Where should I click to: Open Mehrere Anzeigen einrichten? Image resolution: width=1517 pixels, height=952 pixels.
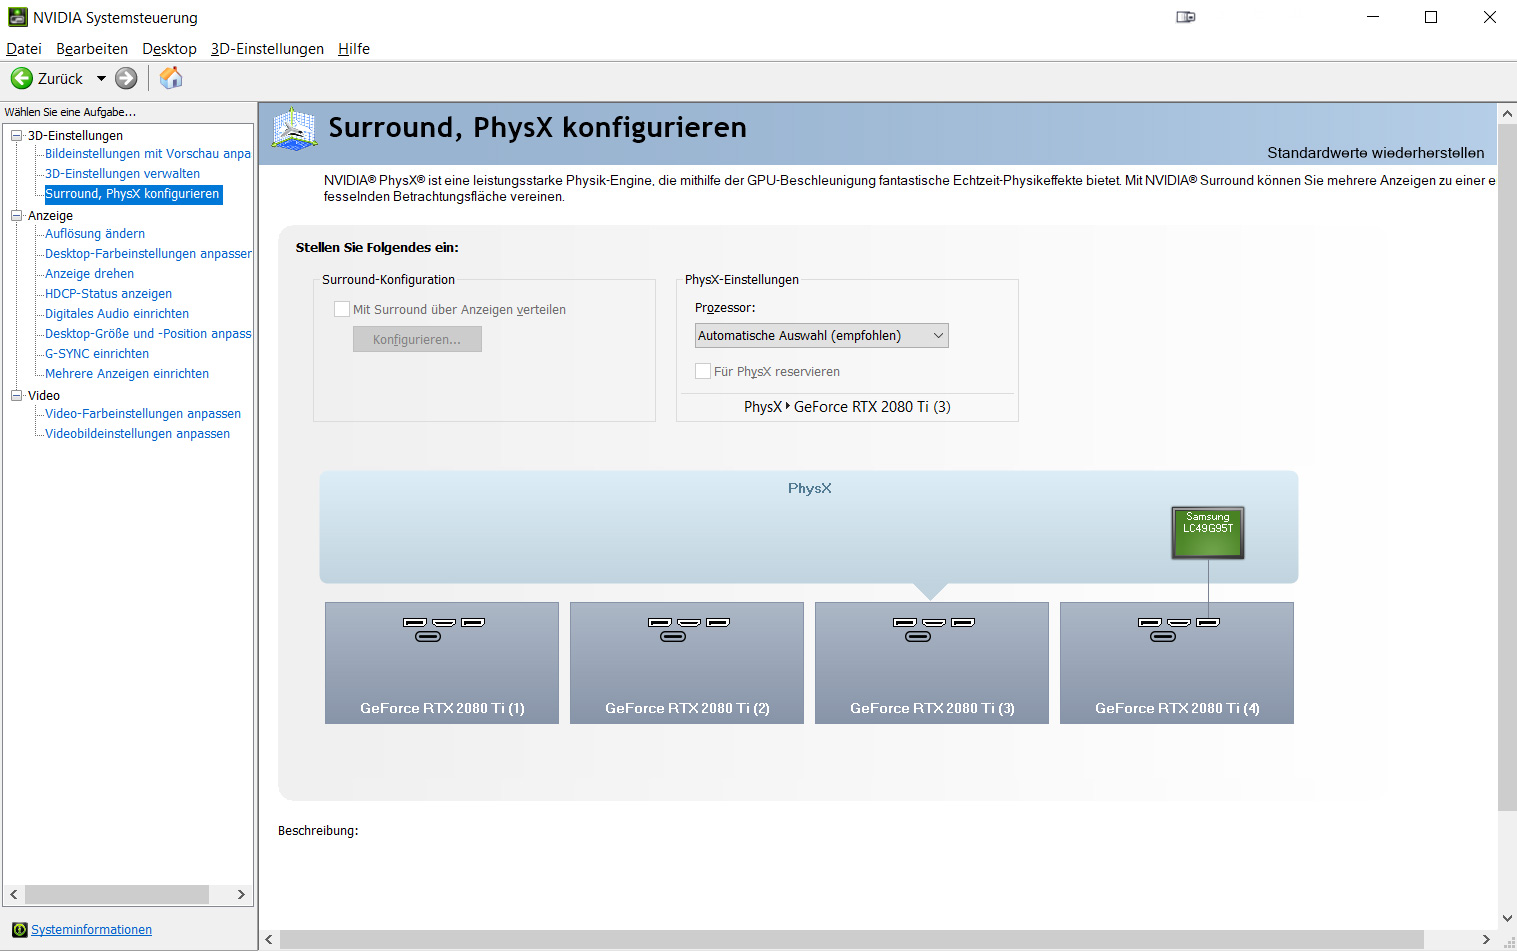[127, 374]
